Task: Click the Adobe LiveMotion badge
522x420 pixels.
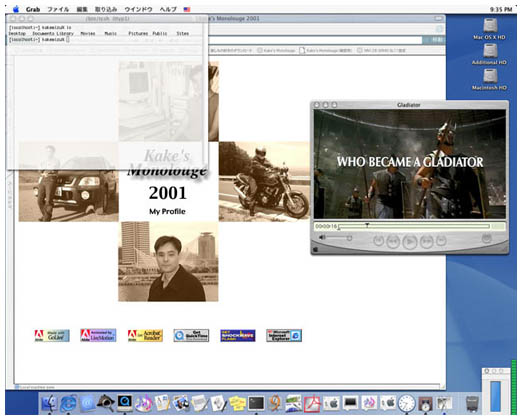Action: [x=98, y=335]
